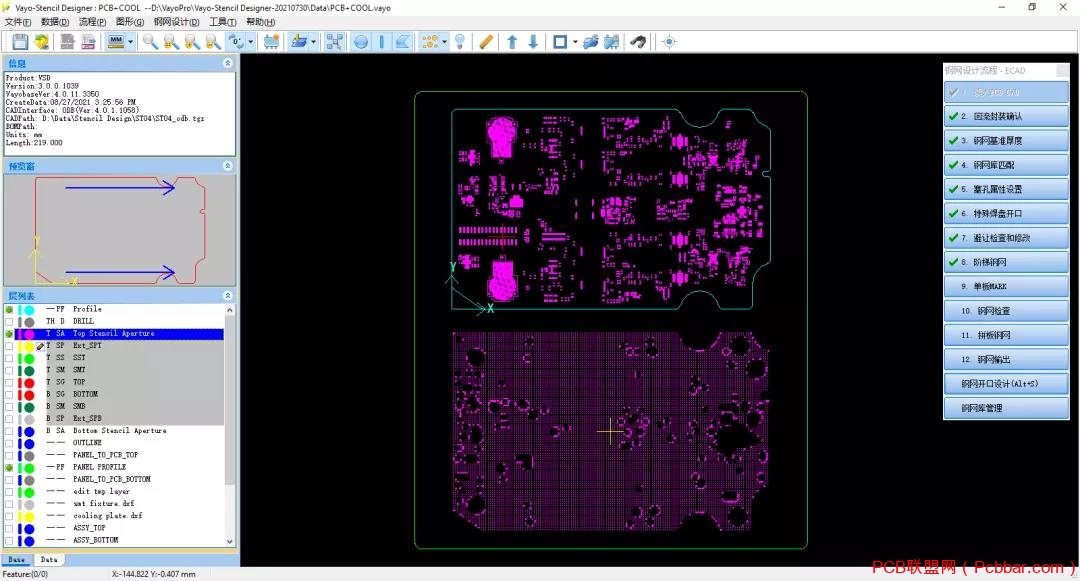
Task: Open the 帮助(H) menu
Action: (x=261, y=22)
